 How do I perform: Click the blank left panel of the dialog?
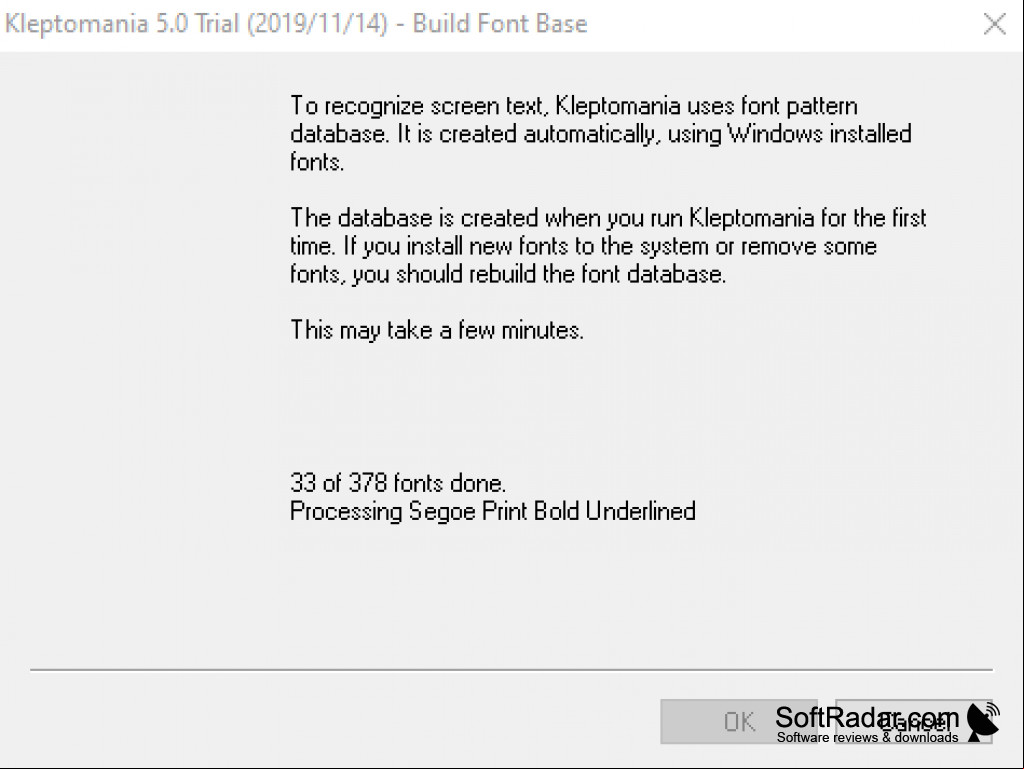[140, 359]
